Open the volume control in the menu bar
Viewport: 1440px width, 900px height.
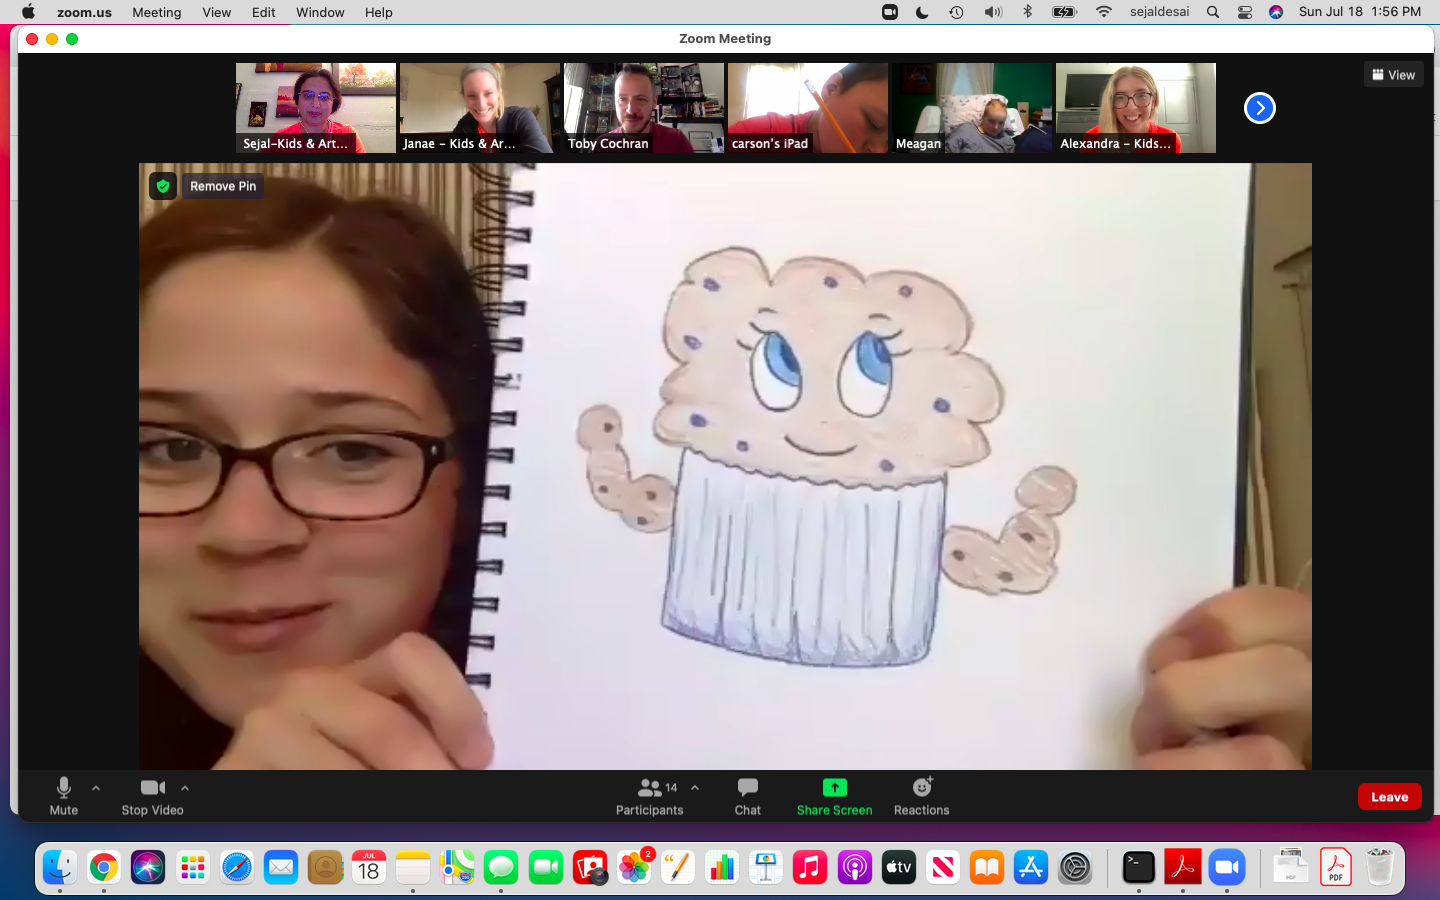[993, 12]
